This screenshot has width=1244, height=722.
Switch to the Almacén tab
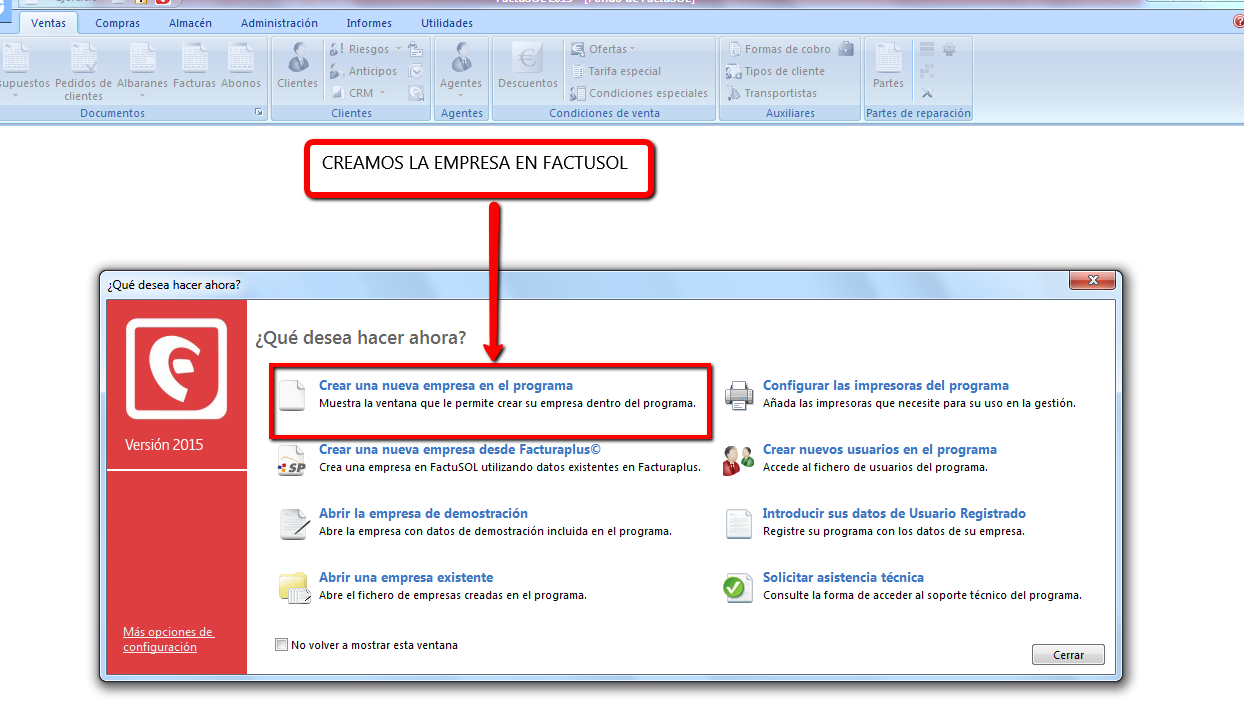190,23
